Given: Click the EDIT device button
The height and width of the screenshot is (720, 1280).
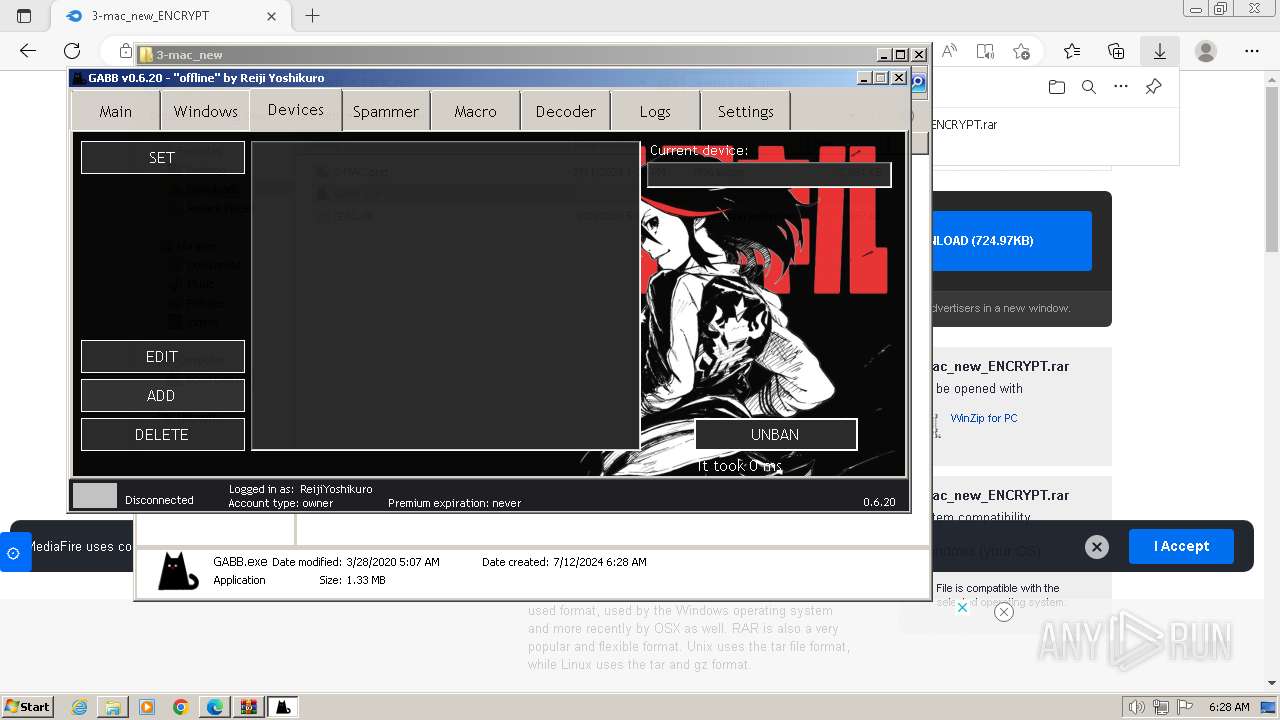Looking at the screenshot, I should click(x=163, y=357).
